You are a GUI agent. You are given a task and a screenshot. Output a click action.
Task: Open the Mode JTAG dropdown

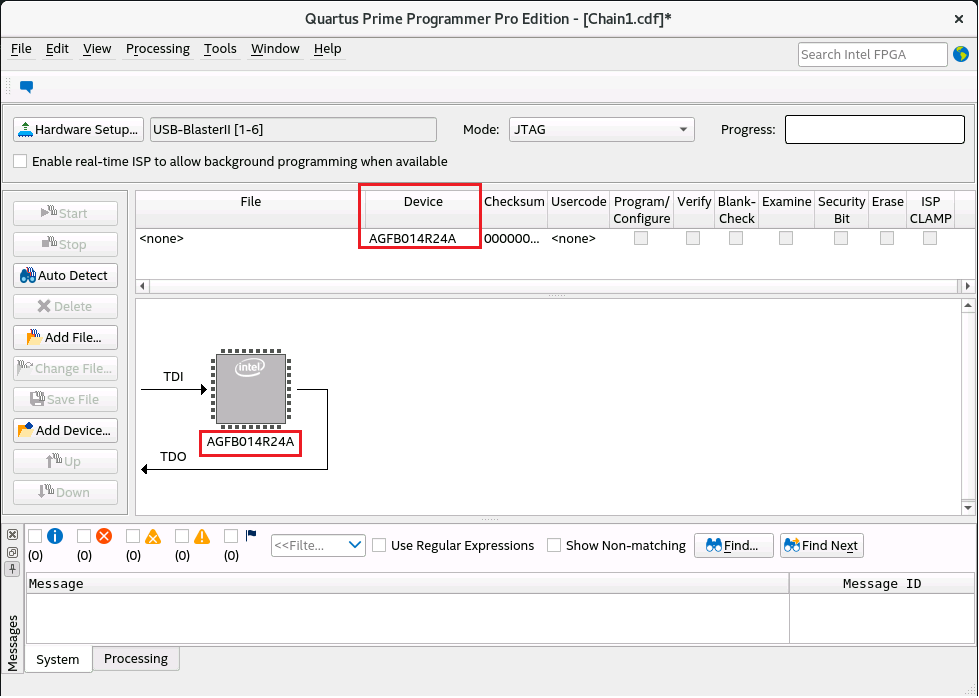(x=601, y=129)
